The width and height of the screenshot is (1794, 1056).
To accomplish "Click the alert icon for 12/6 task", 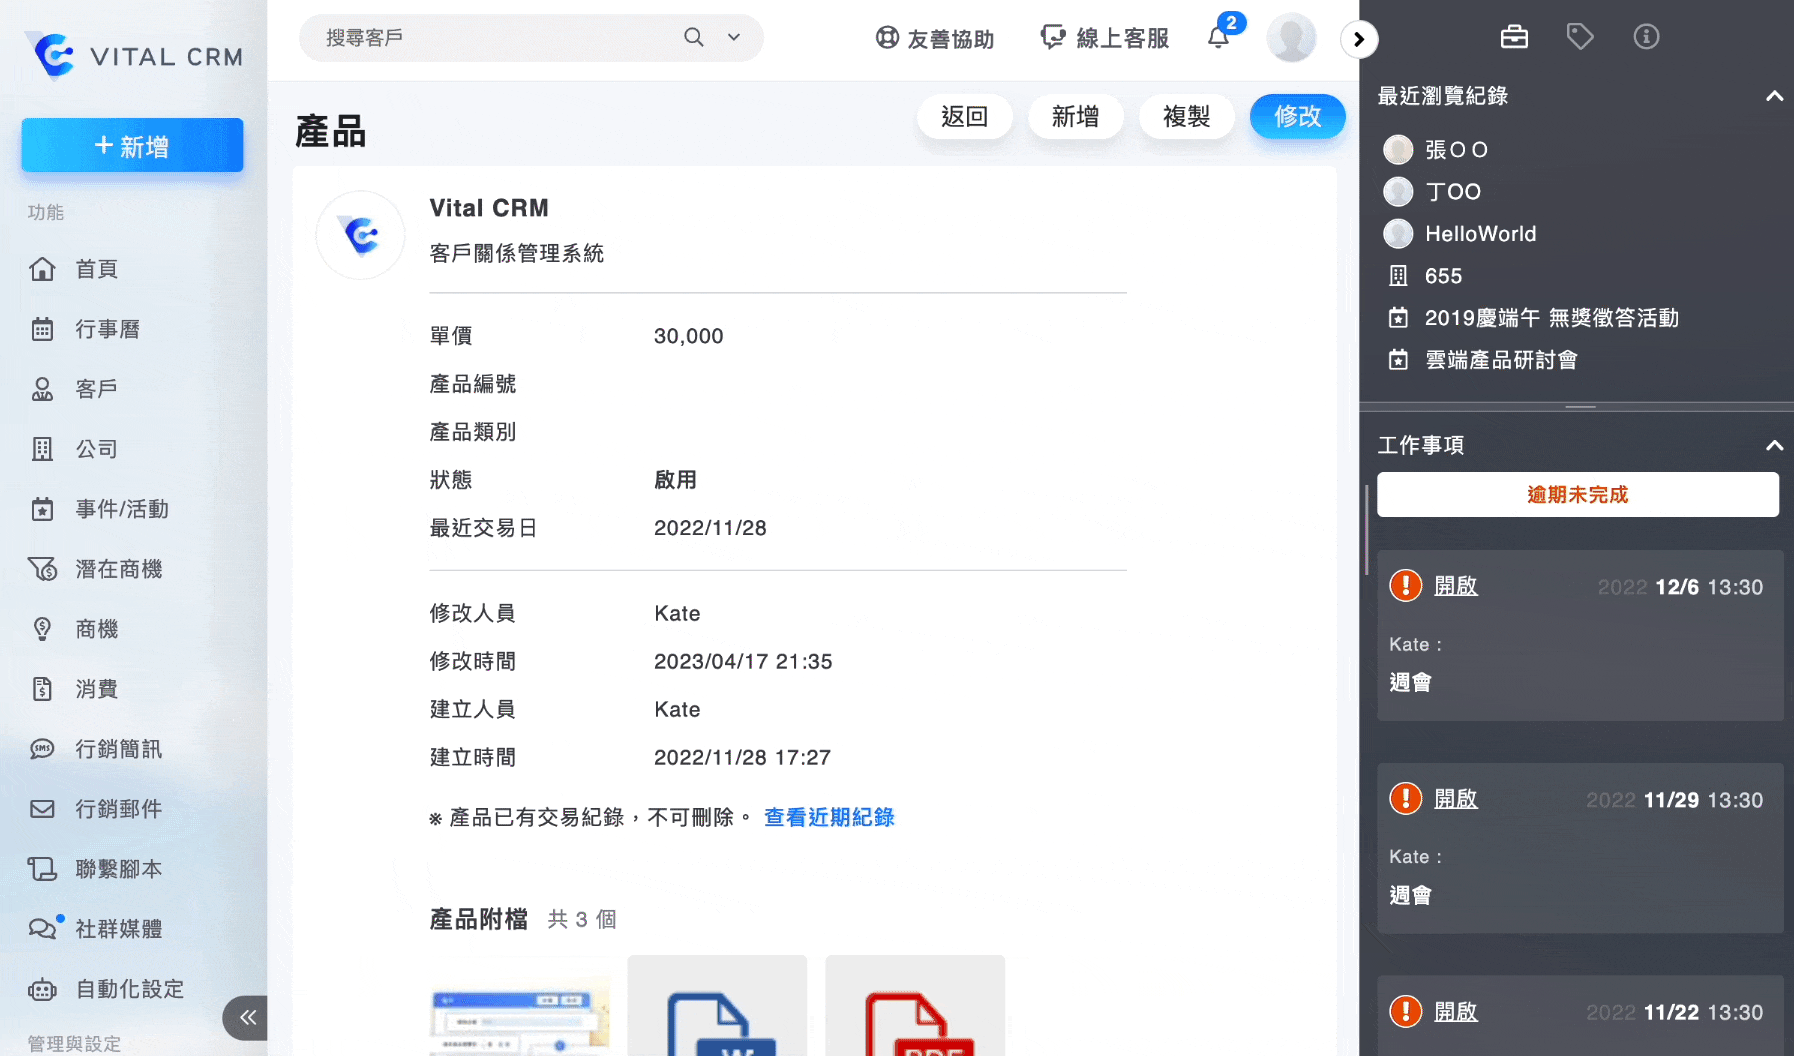I will click(x=1406, y=585).
